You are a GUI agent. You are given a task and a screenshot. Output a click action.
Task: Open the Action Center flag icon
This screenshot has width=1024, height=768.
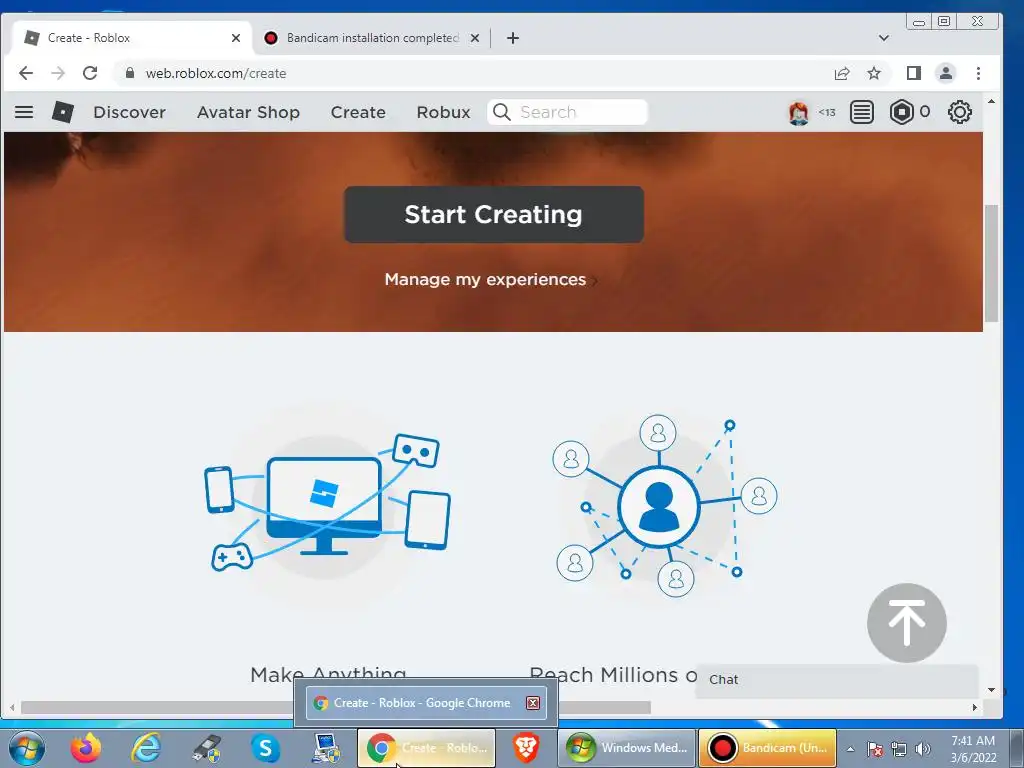875,749
